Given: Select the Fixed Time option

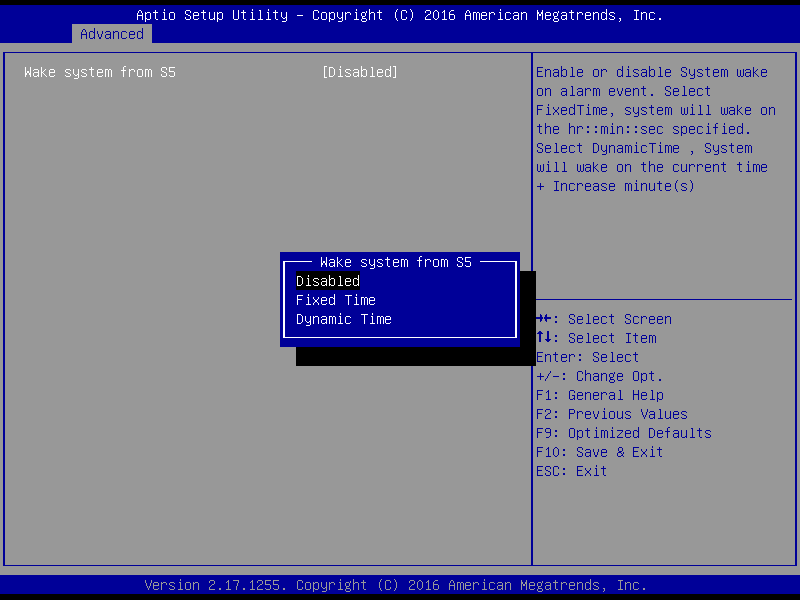Looking at the screenshot, I should pos(336,300).
